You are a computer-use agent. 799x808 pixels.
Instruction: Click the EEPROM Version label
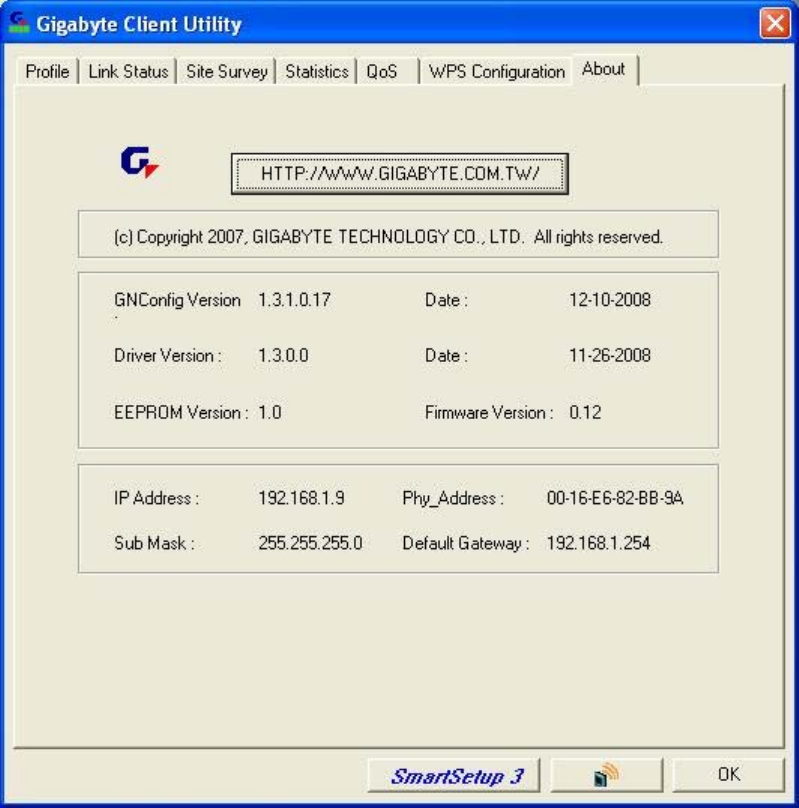(181, 412)
